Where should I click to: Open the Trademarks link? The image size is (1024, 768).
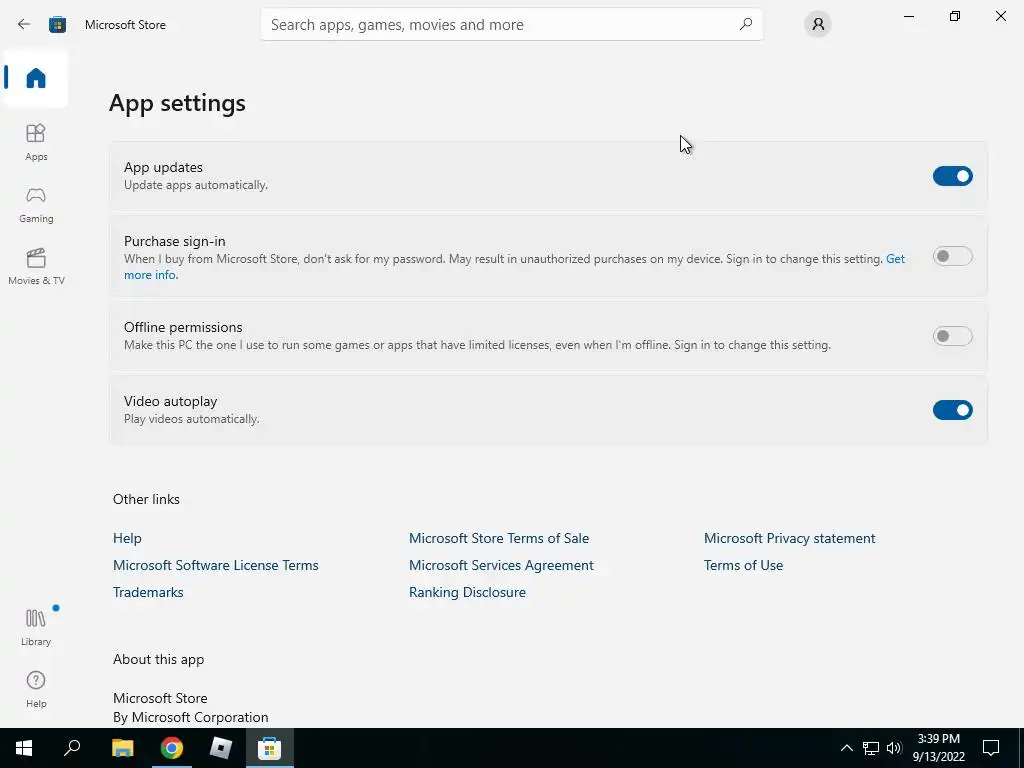pyautogui.click(x=148, y=592)
